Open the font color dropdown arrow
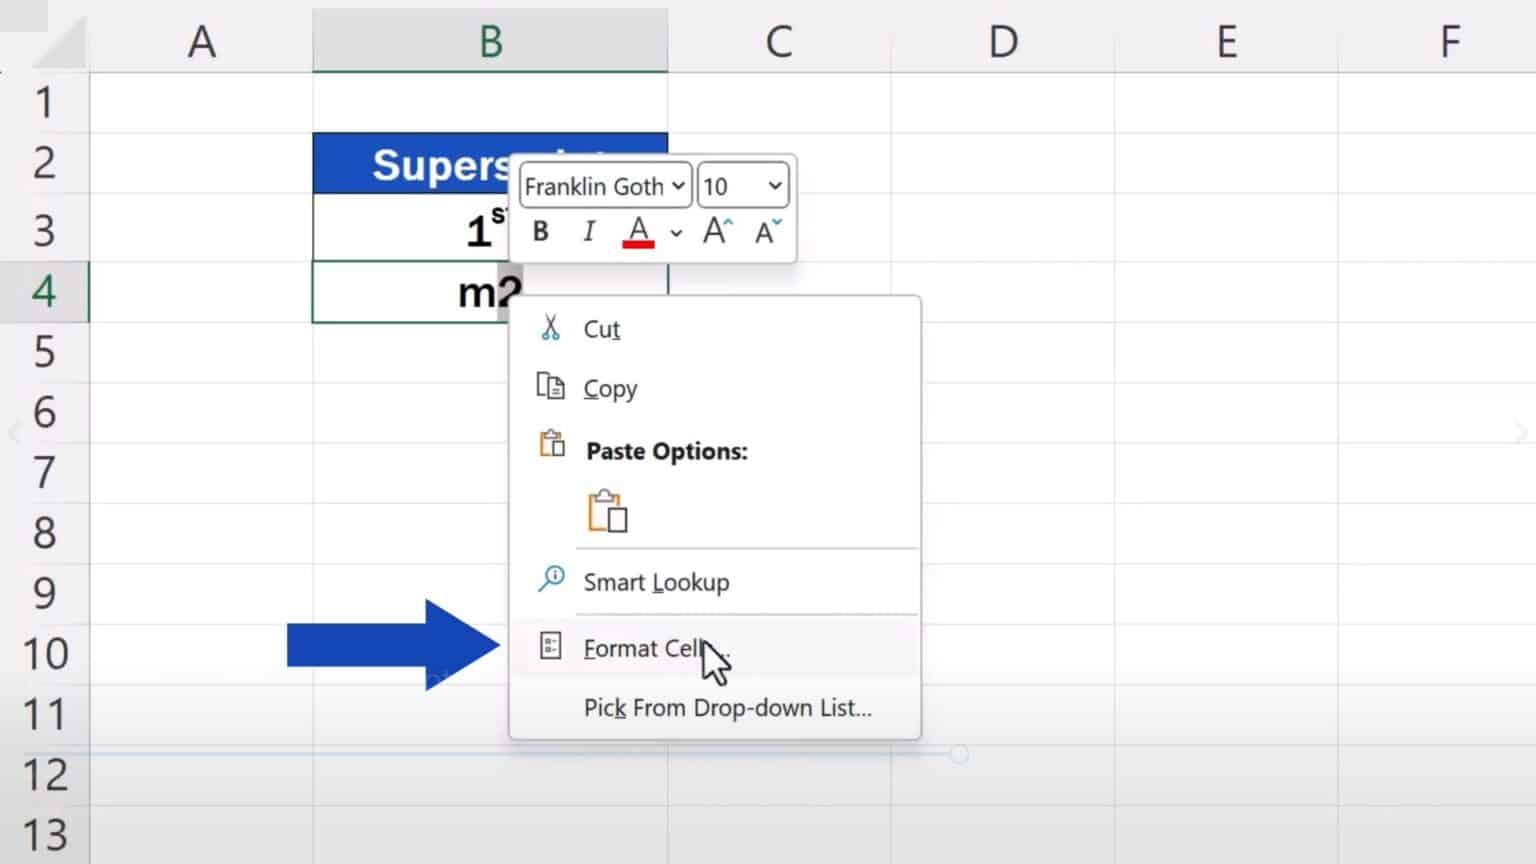 [x=676, y=232]
